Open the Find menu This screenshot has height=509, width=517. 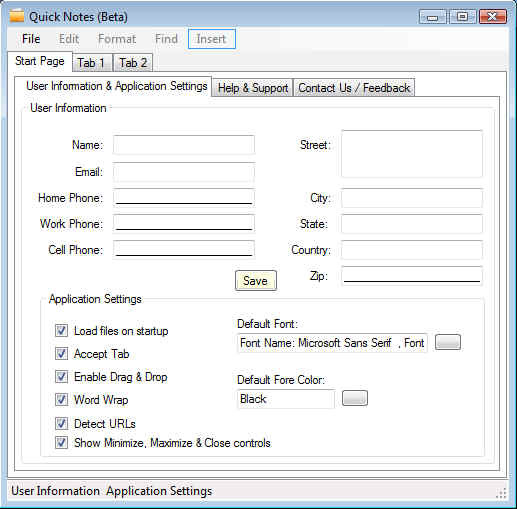click(x=166, y=39)
